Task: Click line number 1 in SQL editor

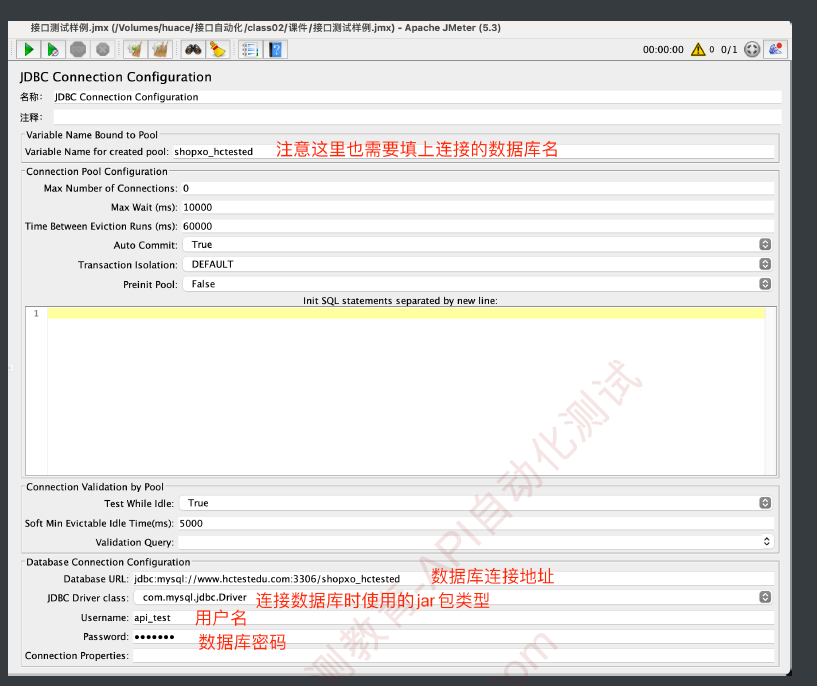Action: click(x=36, y=313)
